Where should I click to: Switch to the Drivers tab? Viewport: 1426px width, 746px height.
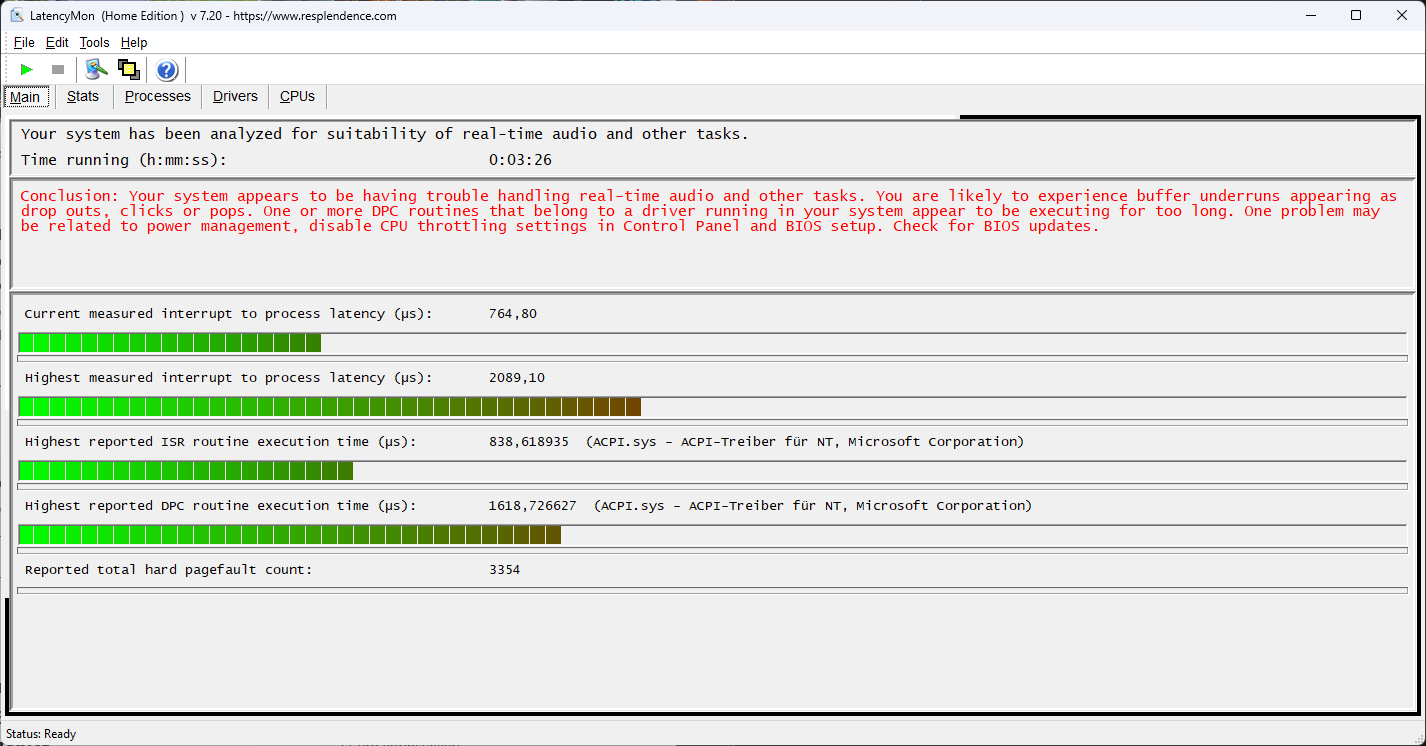[235, 97]
